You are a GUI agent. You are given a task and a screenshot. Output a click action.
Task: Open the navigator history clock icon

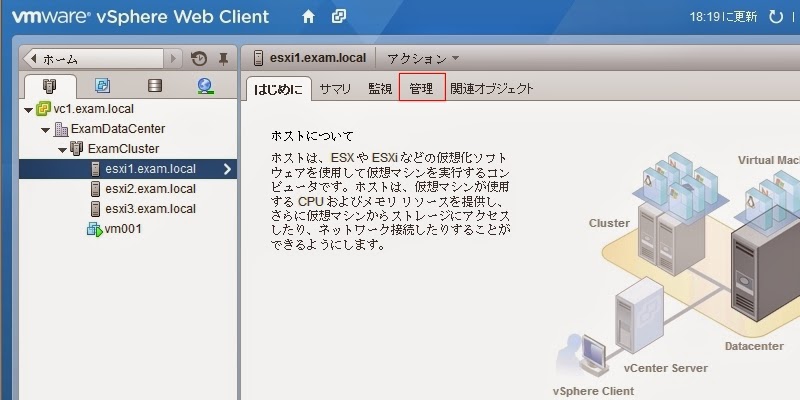[x=199, y=59]
